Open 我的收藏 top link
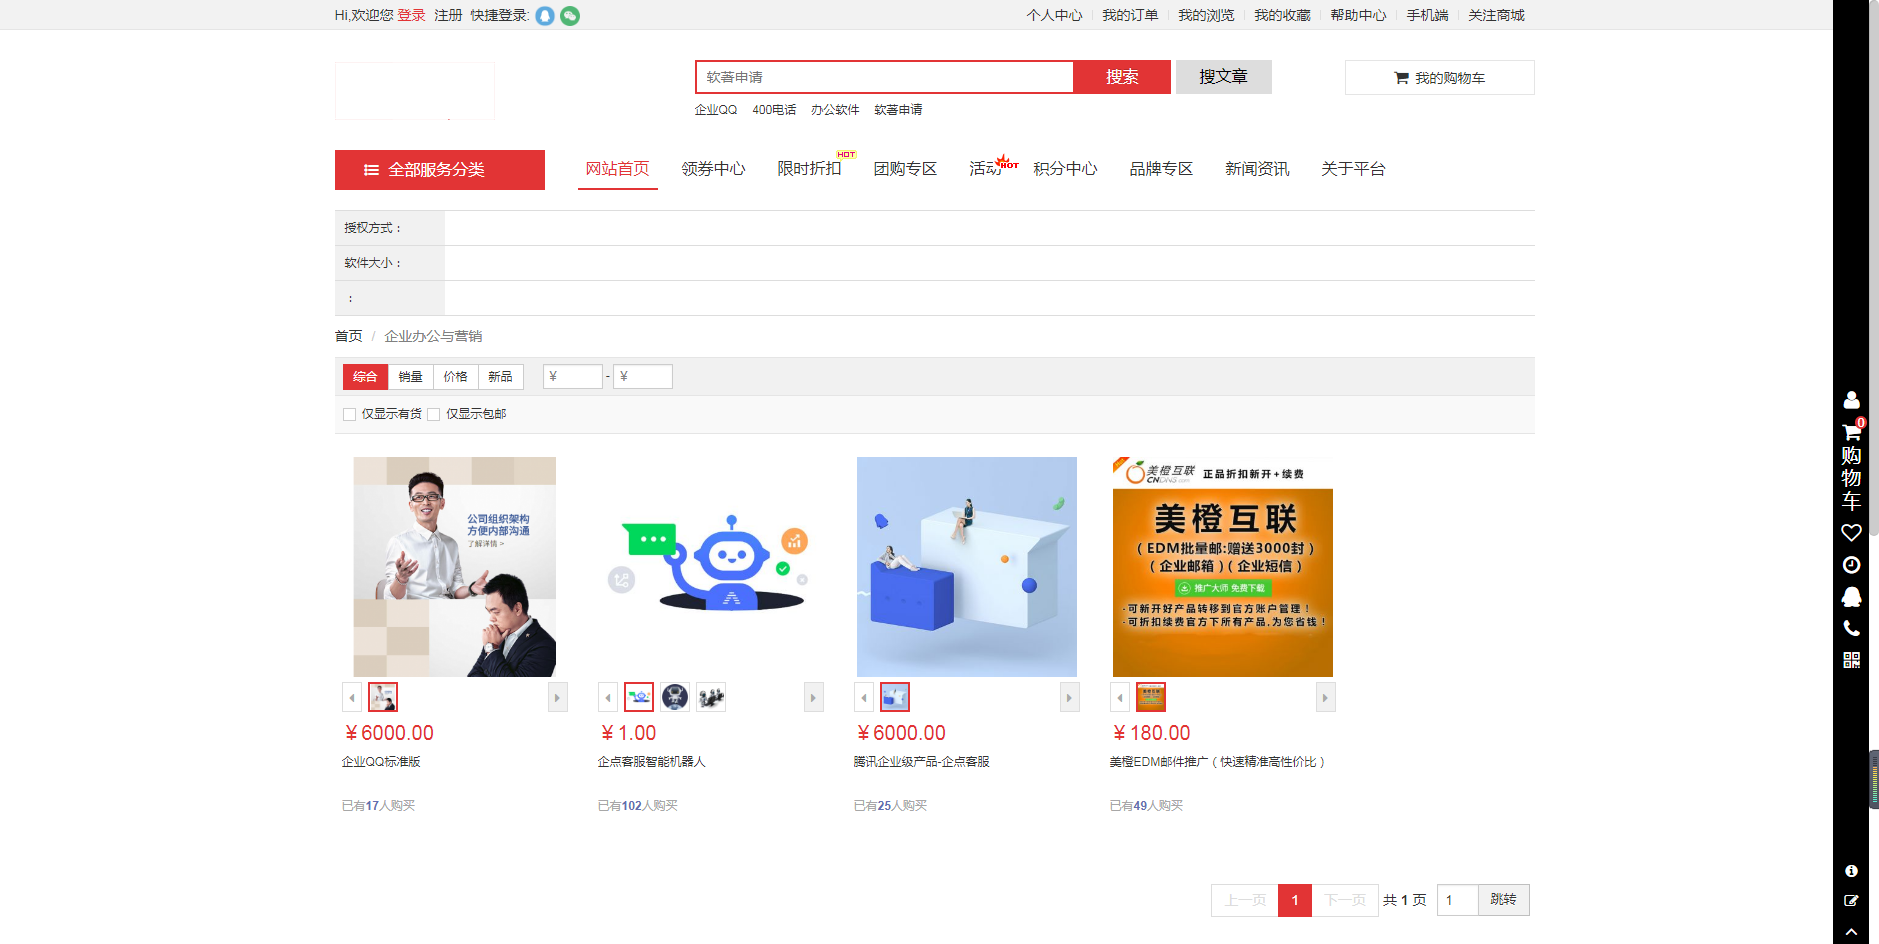The height and width of the screenshot is (944, 1879). coord(1282,15)
